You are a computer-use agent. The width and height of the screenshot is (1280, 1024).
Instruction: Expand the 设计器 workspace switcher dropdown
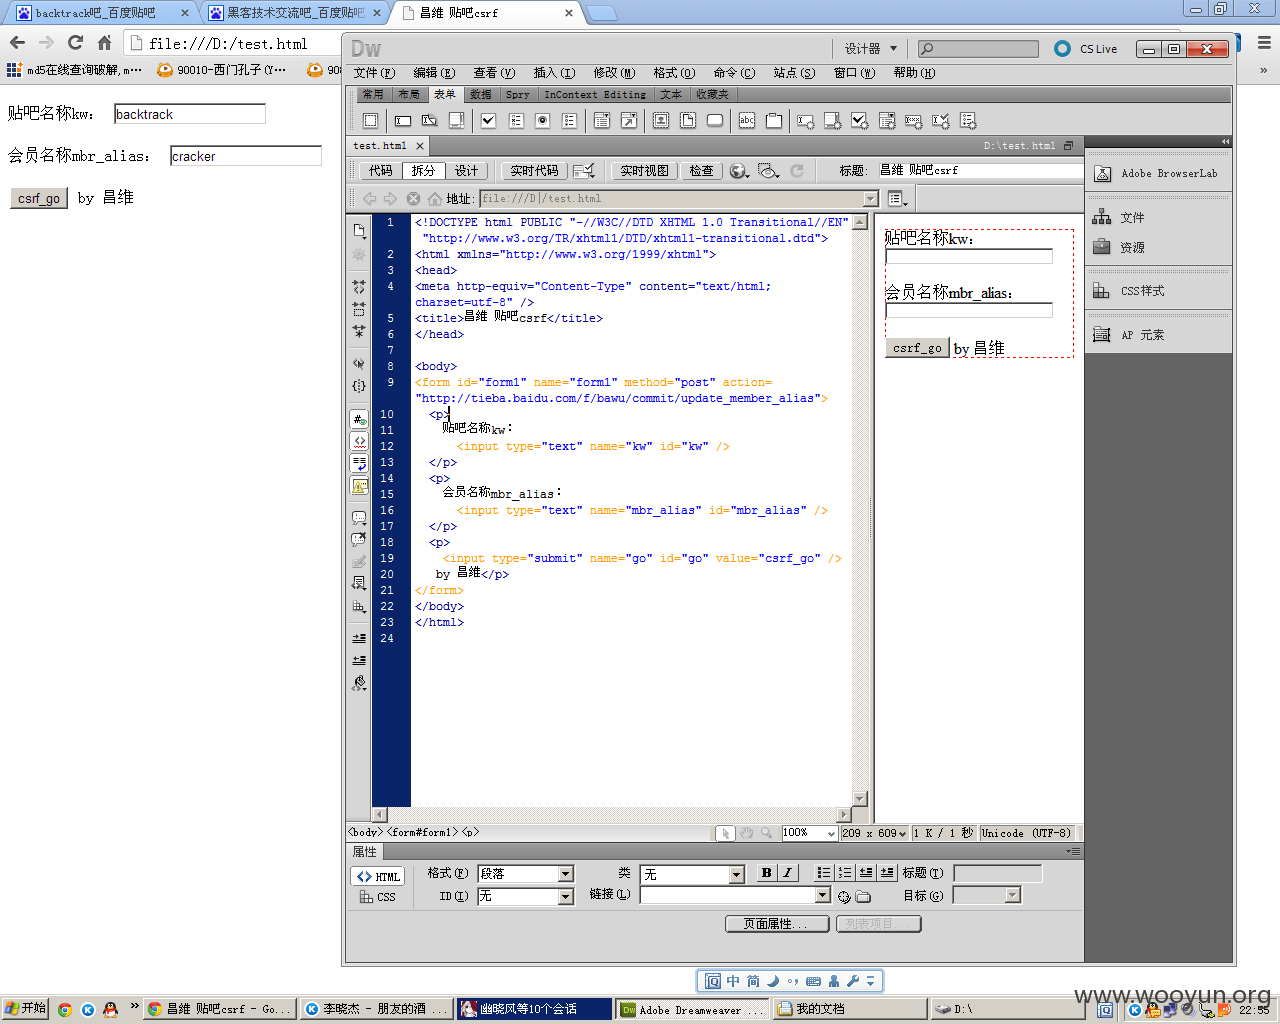pos(871,49)
